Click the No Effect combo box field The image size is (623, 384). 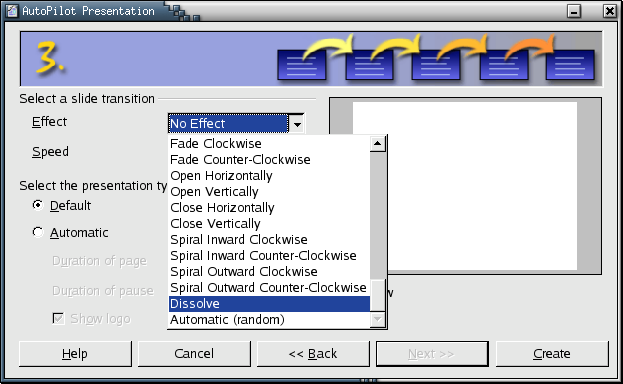point(228,124)
